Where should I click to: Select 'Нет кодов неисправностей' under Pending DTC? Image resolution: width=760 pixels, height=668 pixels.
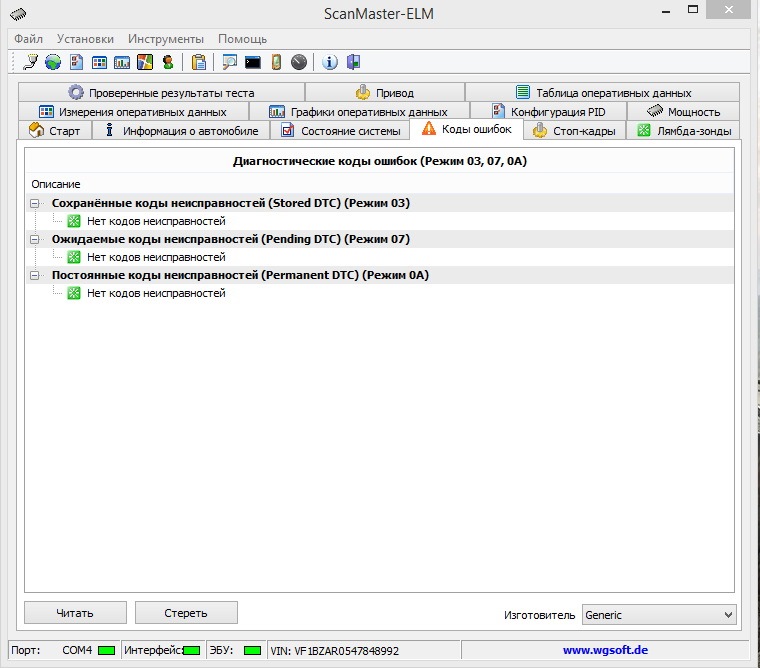[156, 257]
